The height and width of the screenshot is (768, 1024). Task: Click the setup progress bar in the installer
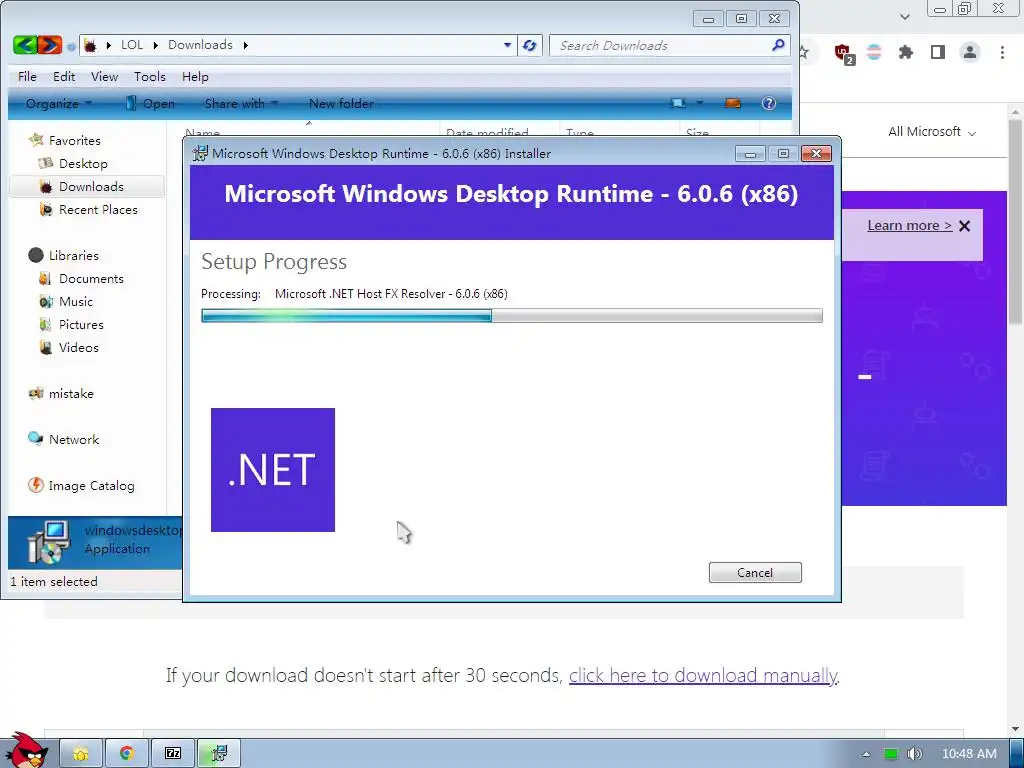click(x=511, y=316)
